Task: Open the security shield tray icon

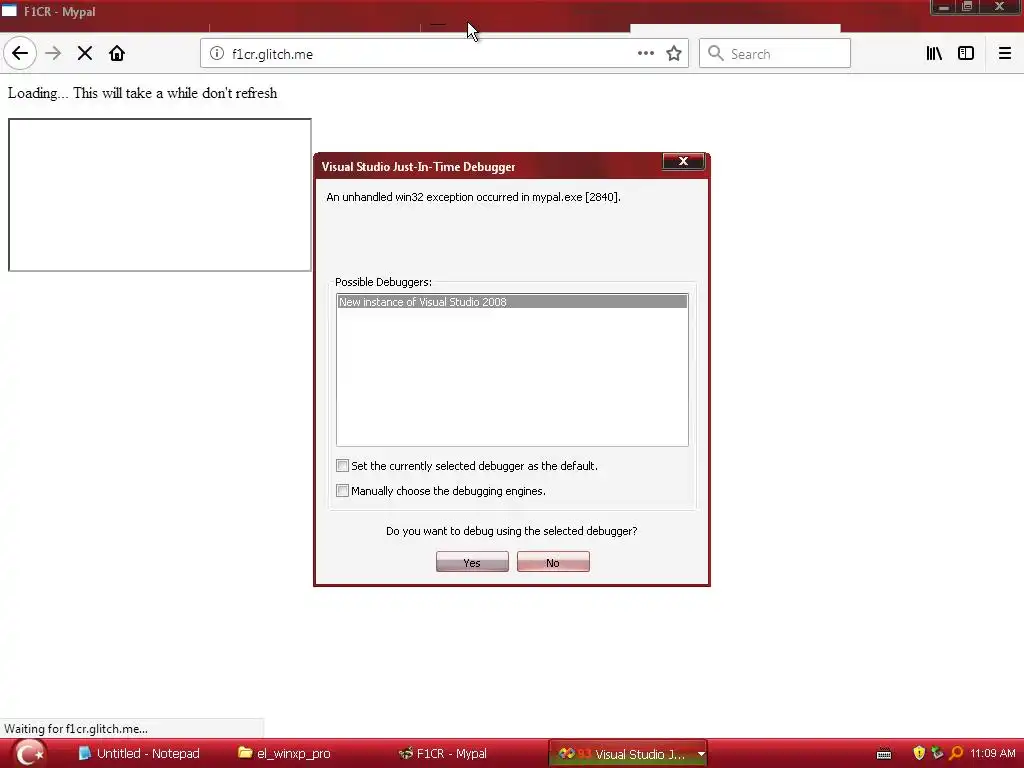Action: point(919,754)
